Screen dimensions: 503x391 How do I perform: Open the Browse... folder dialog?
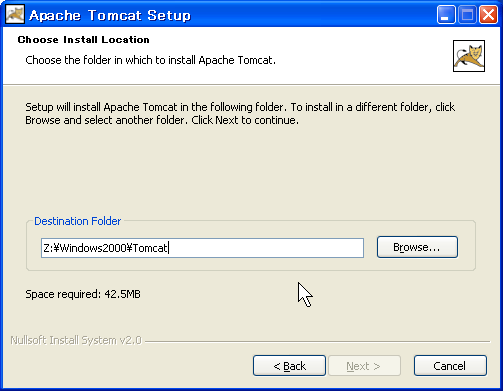pyautogui.click(x=417, y=247)
